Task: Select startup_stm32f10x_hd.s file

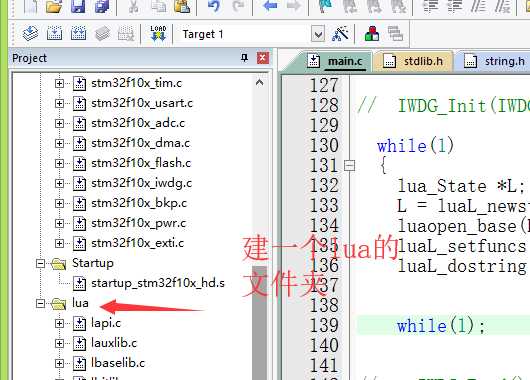Action: coord(158,283)
